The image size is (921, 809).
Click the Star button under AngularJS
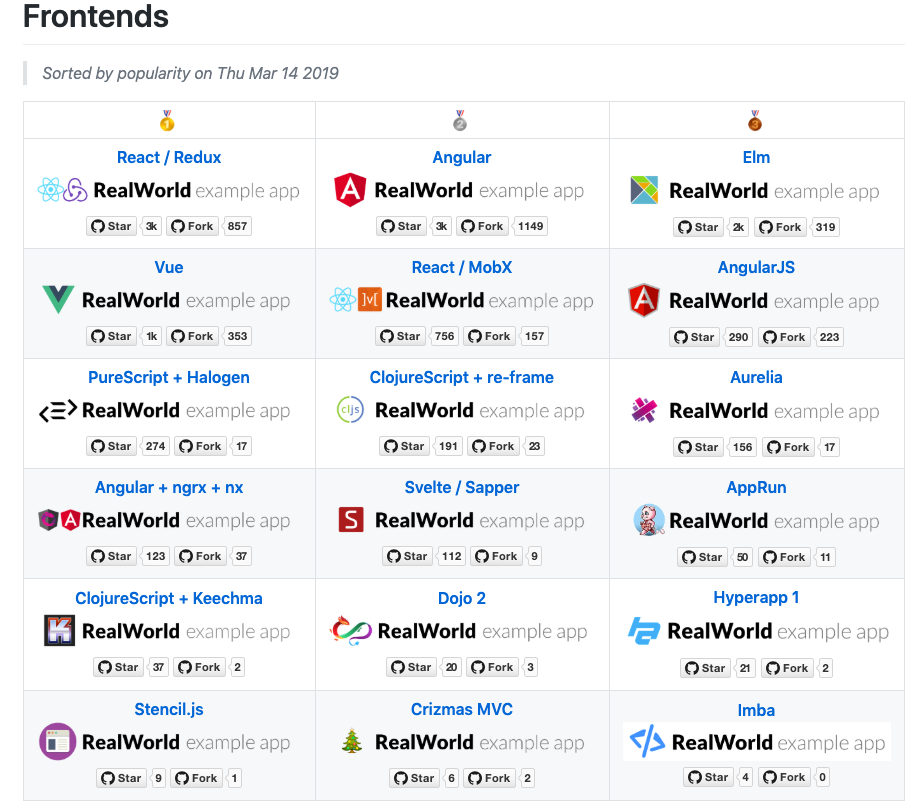pos(695,337)
